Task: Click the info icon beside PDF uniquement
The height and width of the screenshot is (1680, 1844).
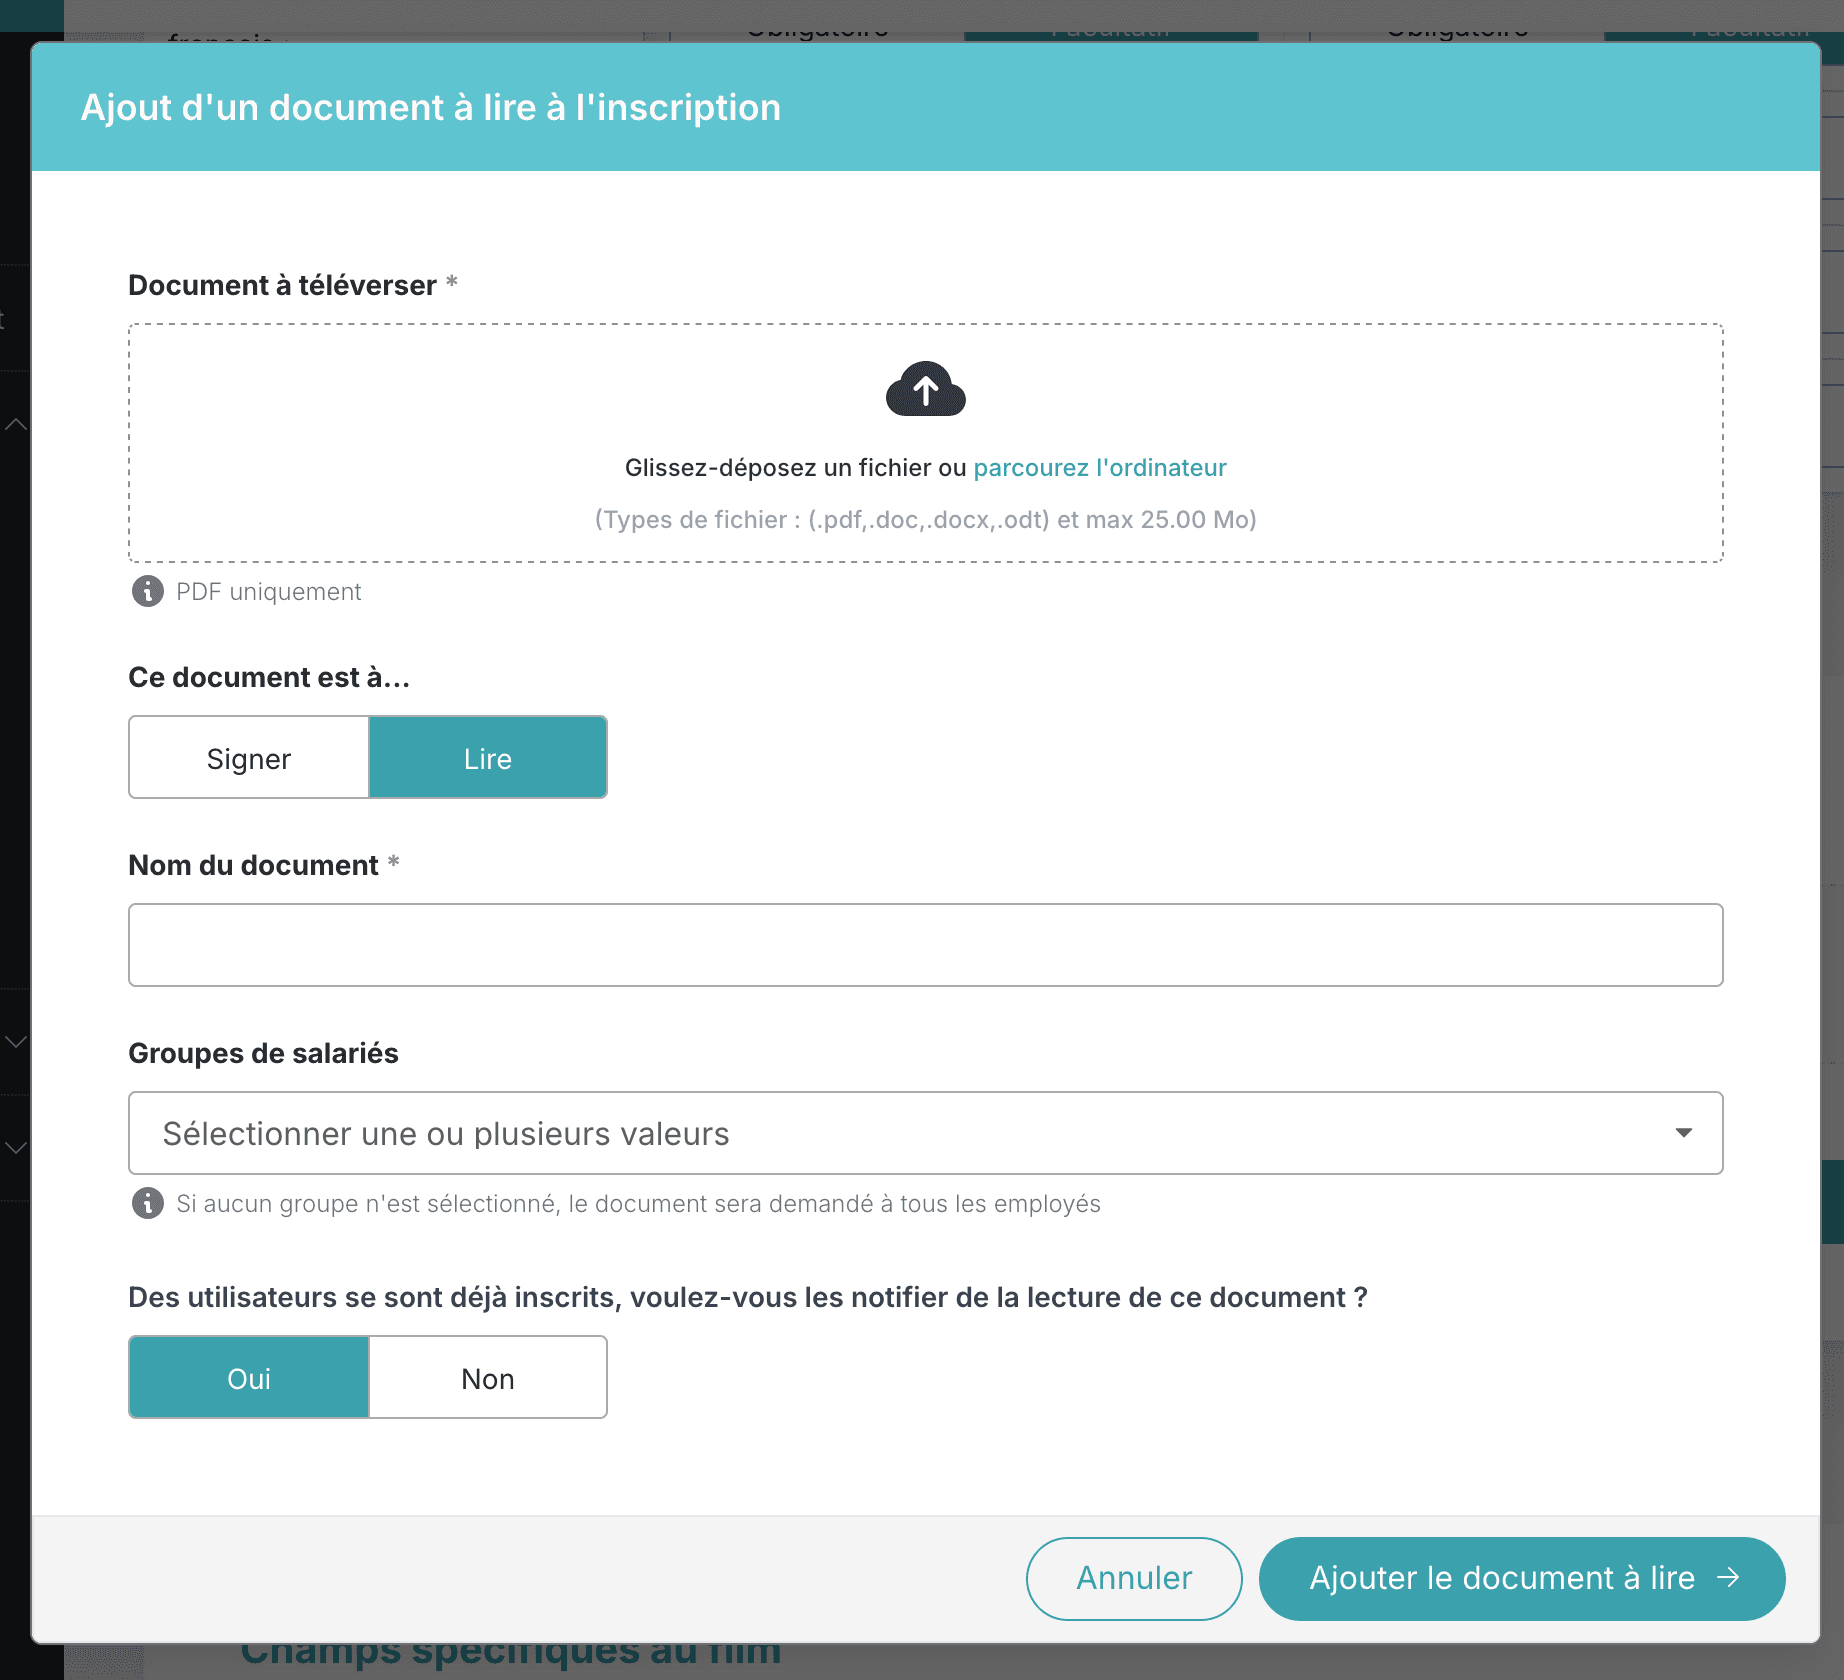Action: pyautogui.click(x=148, y=591)
